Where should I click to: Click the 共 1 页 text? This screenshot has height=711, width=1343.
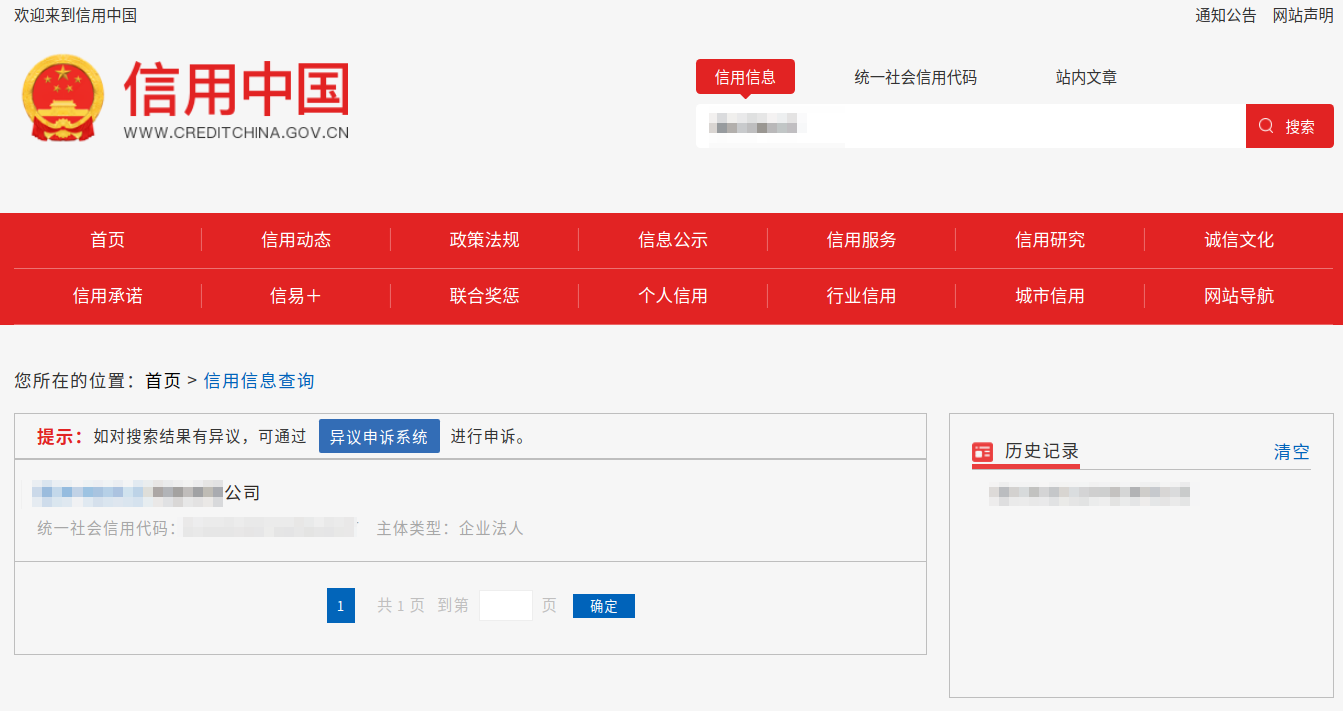pyautogui.click(x=401, y=606)
